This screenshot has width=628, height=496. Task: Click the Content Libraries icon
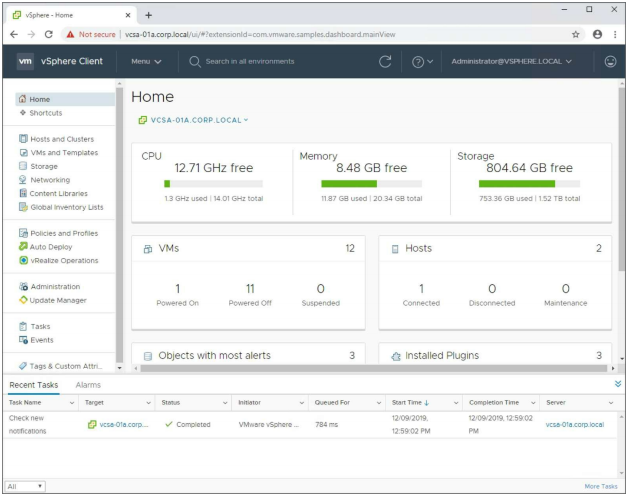click(x=23, y=193)
